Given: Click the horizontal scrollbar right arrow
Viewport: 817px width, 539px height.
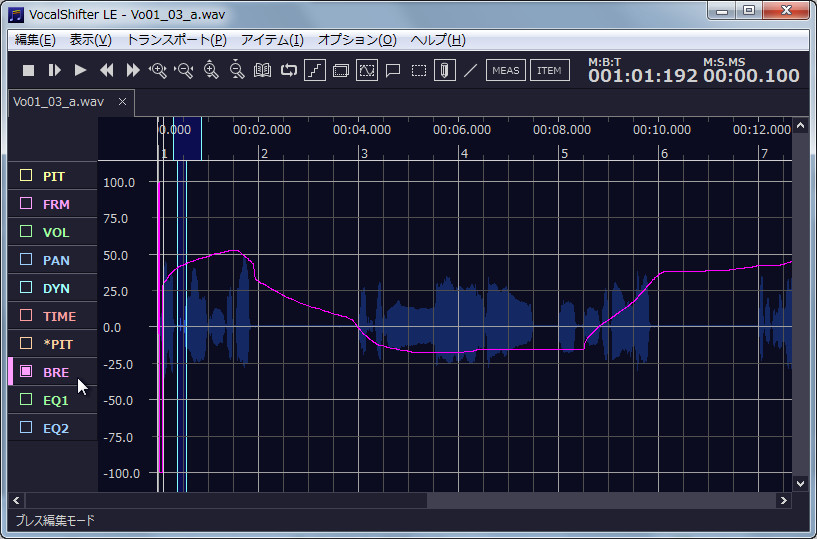Looking at the screenshot, I should 783,500.
